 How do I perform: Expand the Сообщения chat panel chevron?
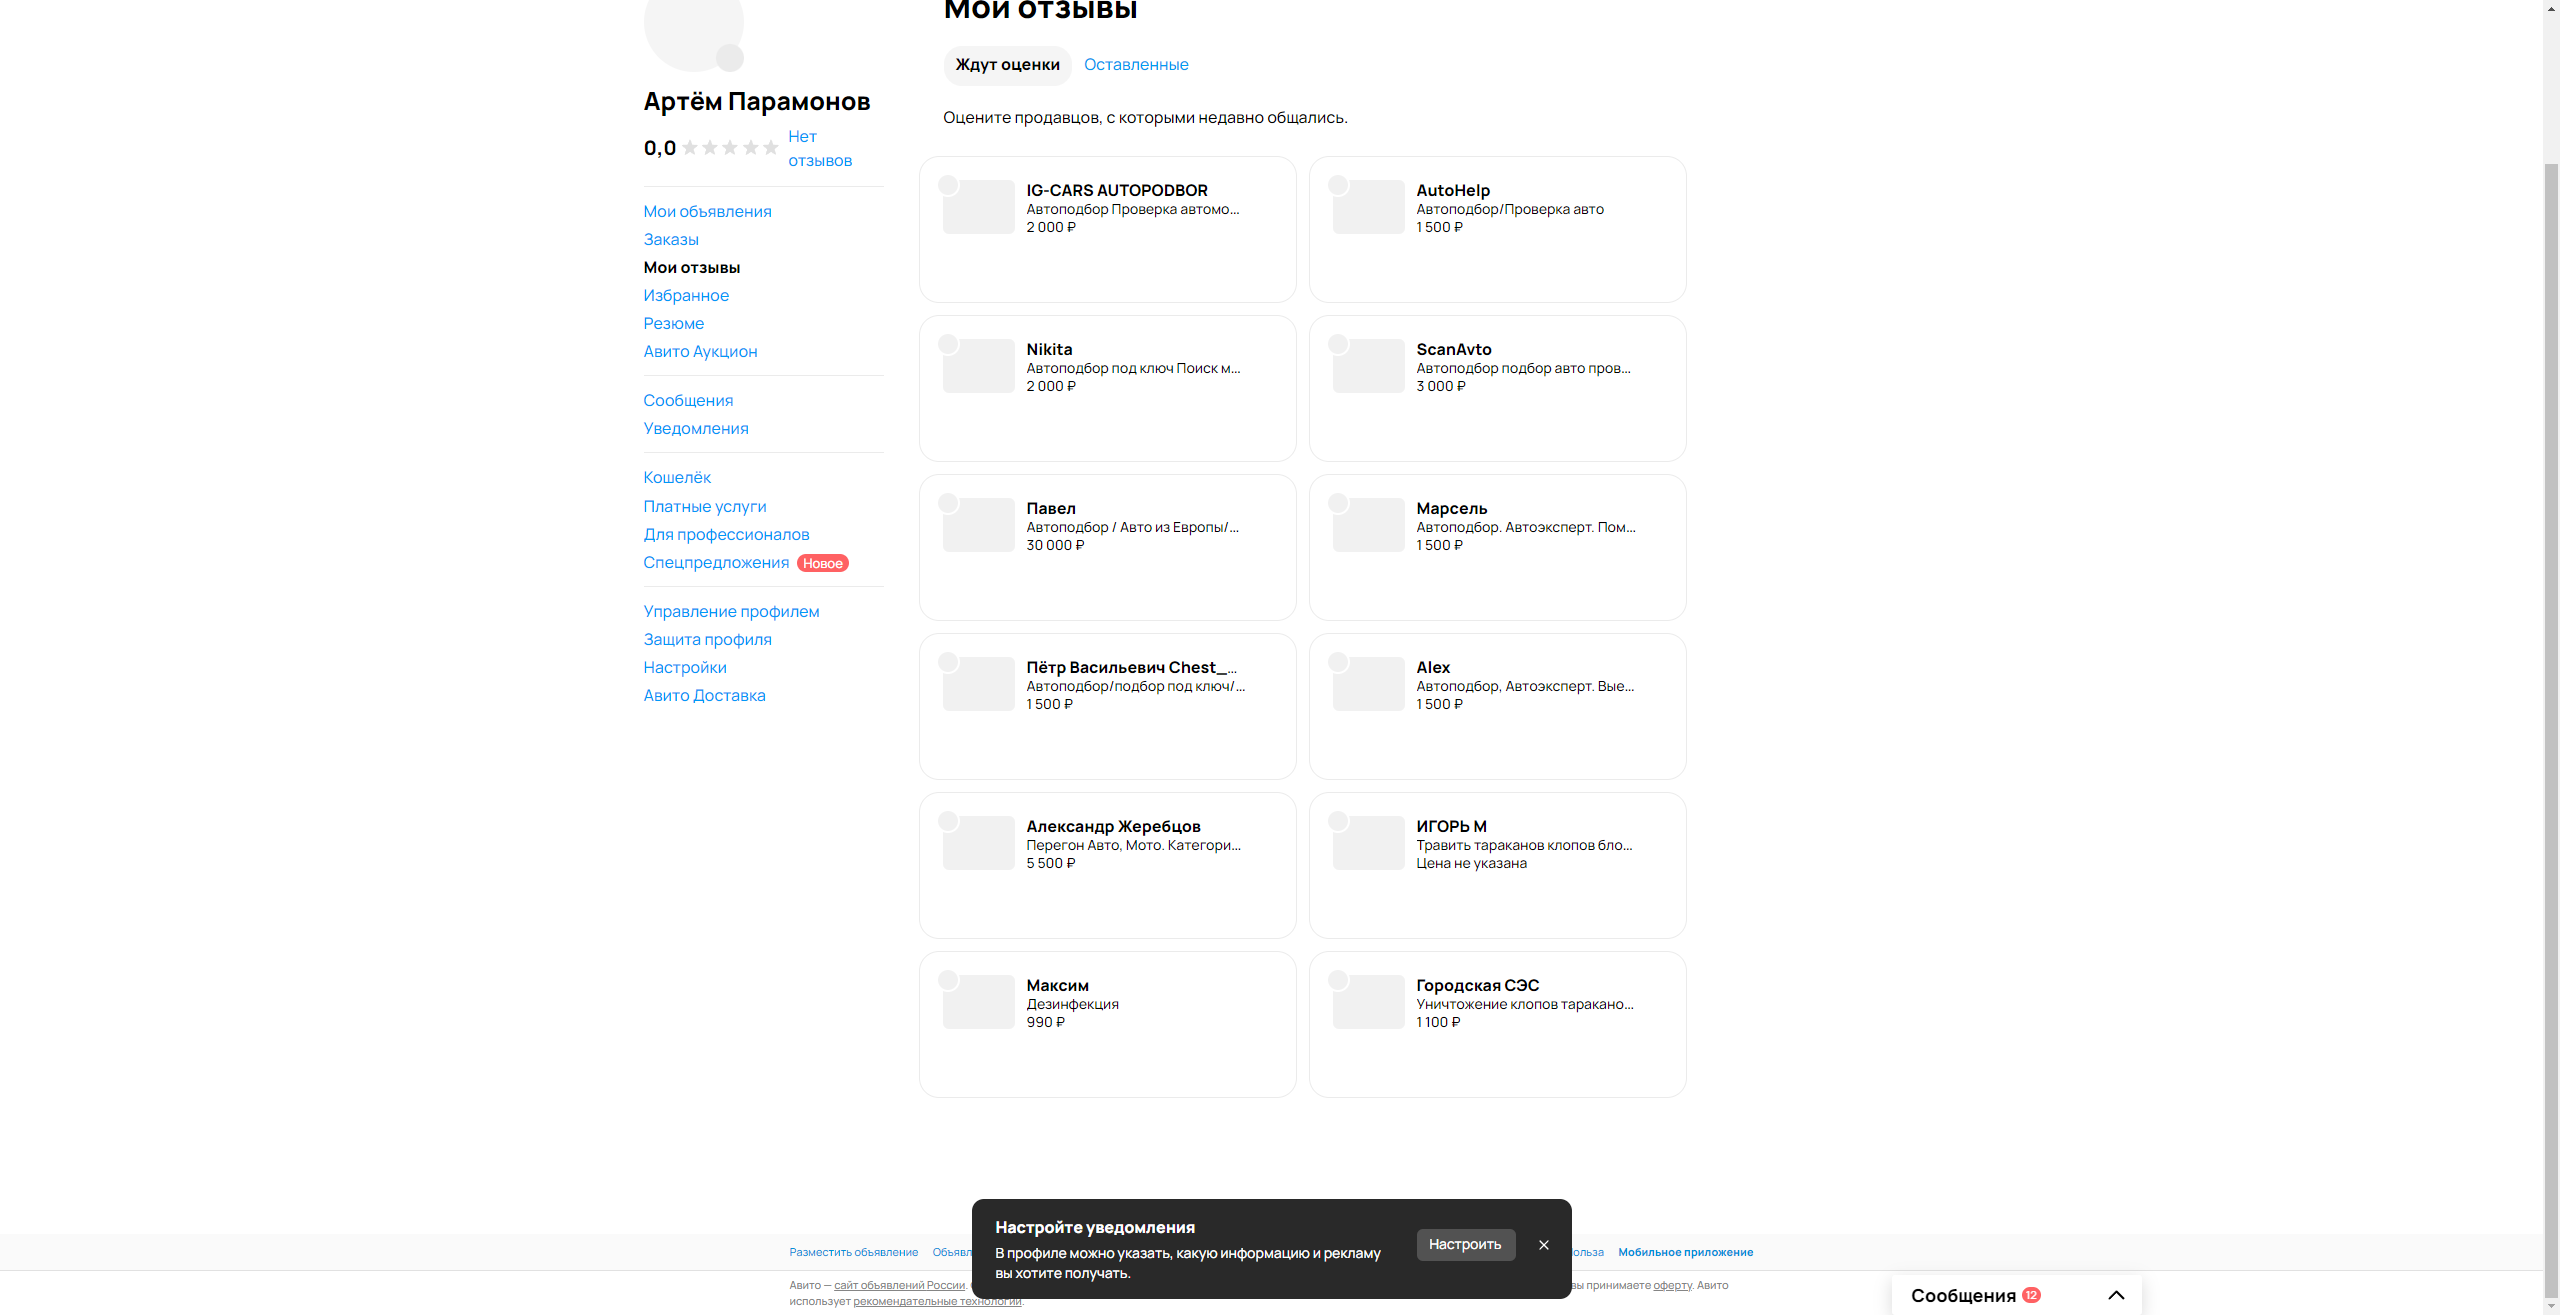pos(2116,1295)
